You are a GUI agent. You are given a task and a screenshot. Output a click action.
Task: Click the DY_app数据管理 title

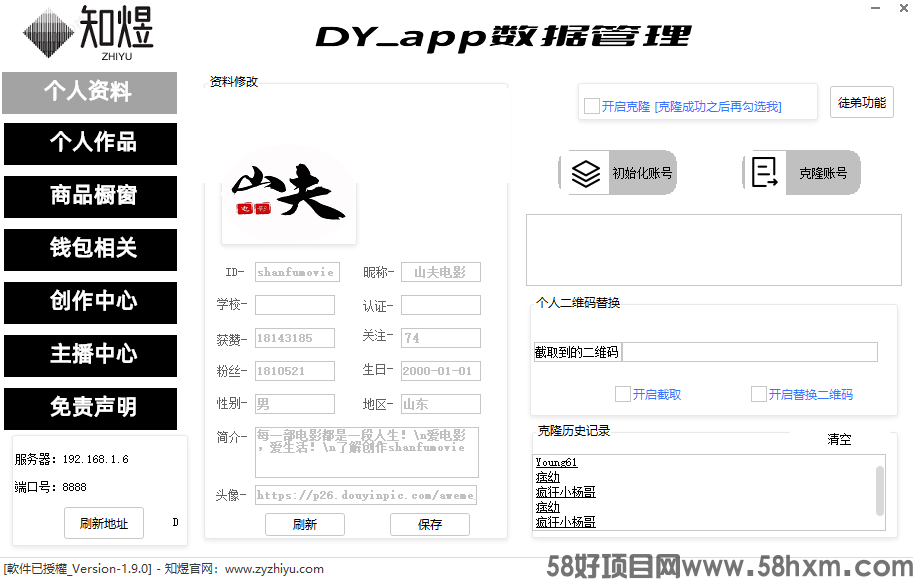coord(503,37)
